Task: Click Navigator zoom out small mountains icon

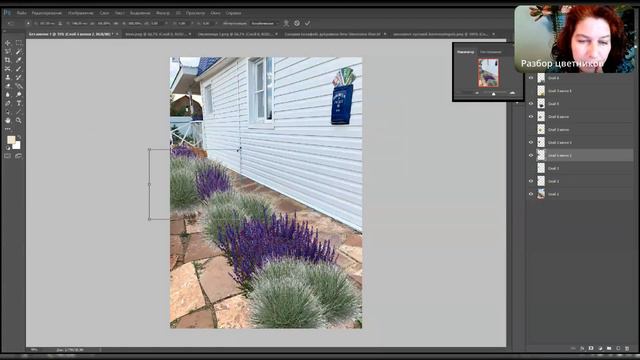Action: 477,93
